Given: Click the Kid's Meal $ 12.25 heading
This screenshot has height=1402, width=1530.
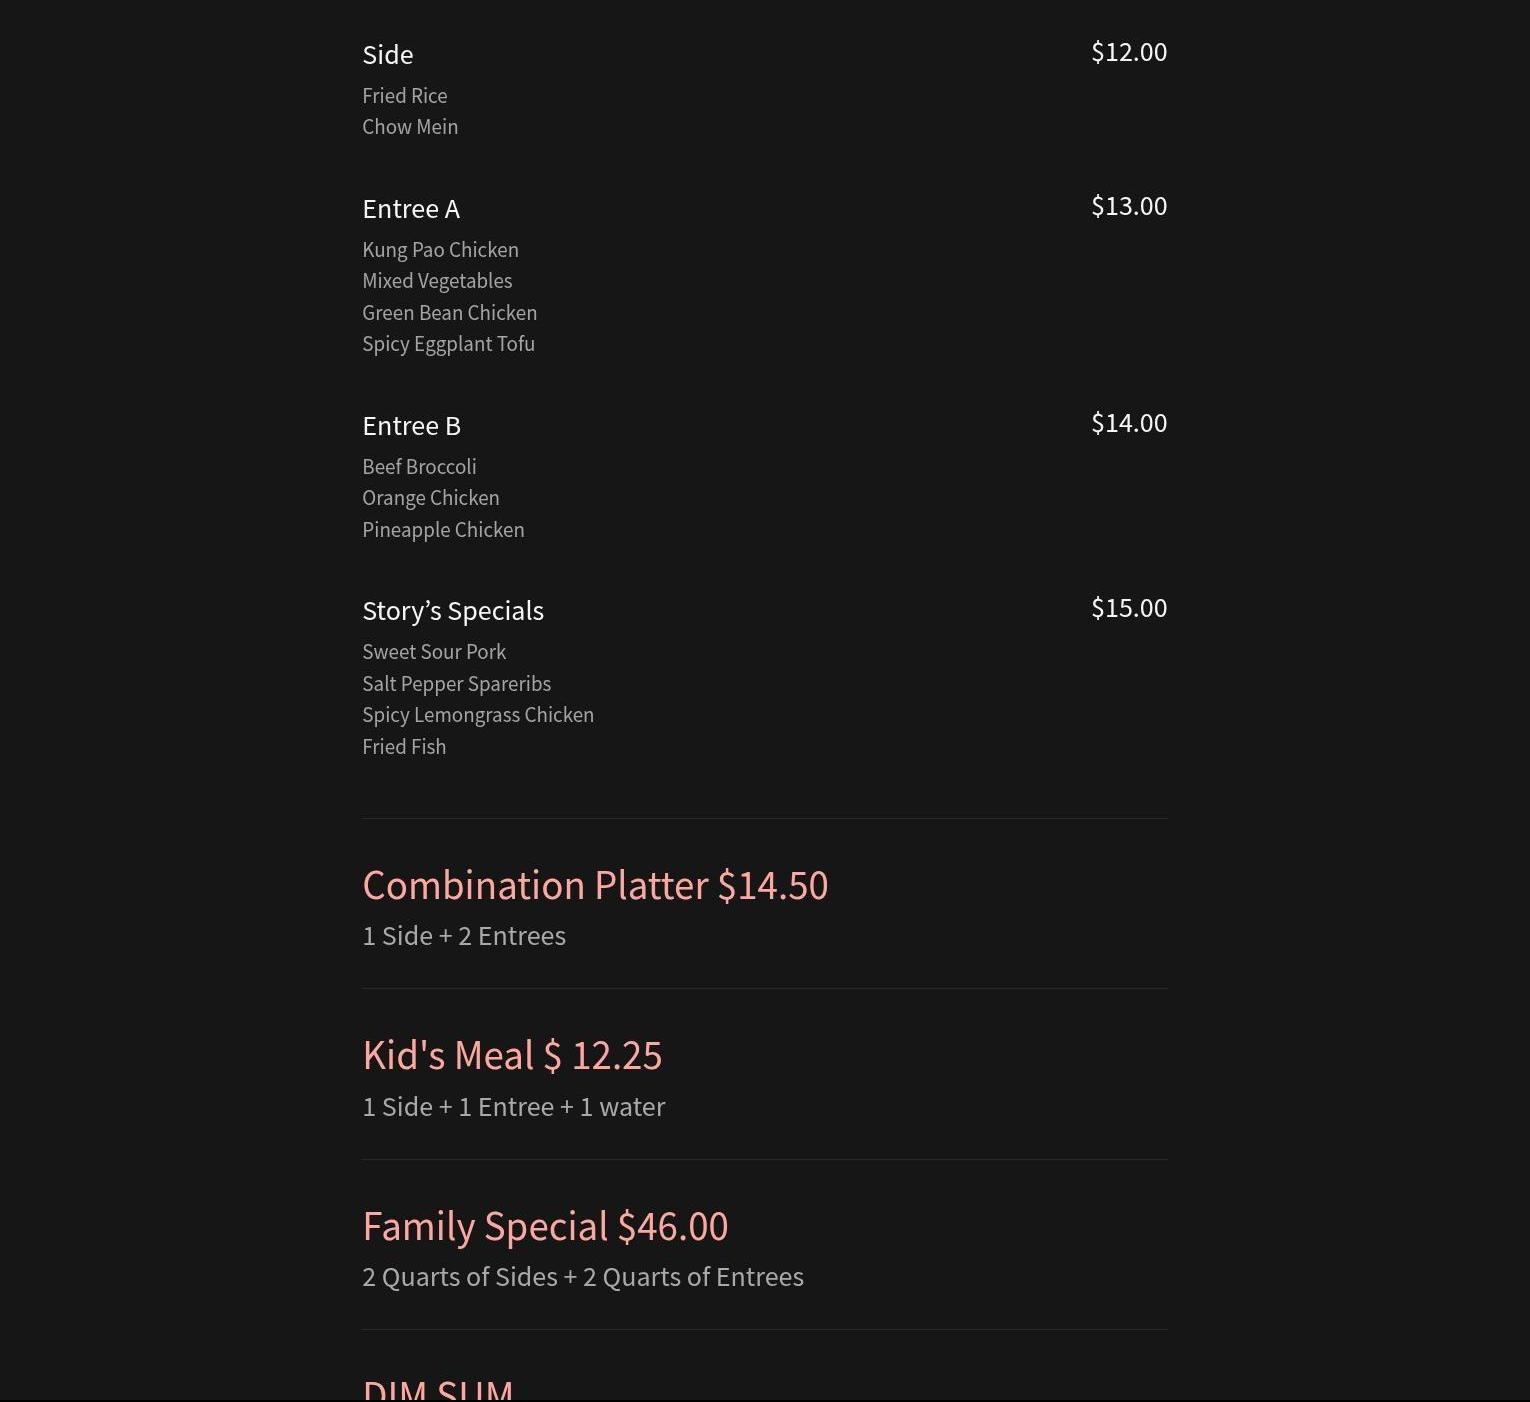Looking at the screenshot, I should point(512,1056).
